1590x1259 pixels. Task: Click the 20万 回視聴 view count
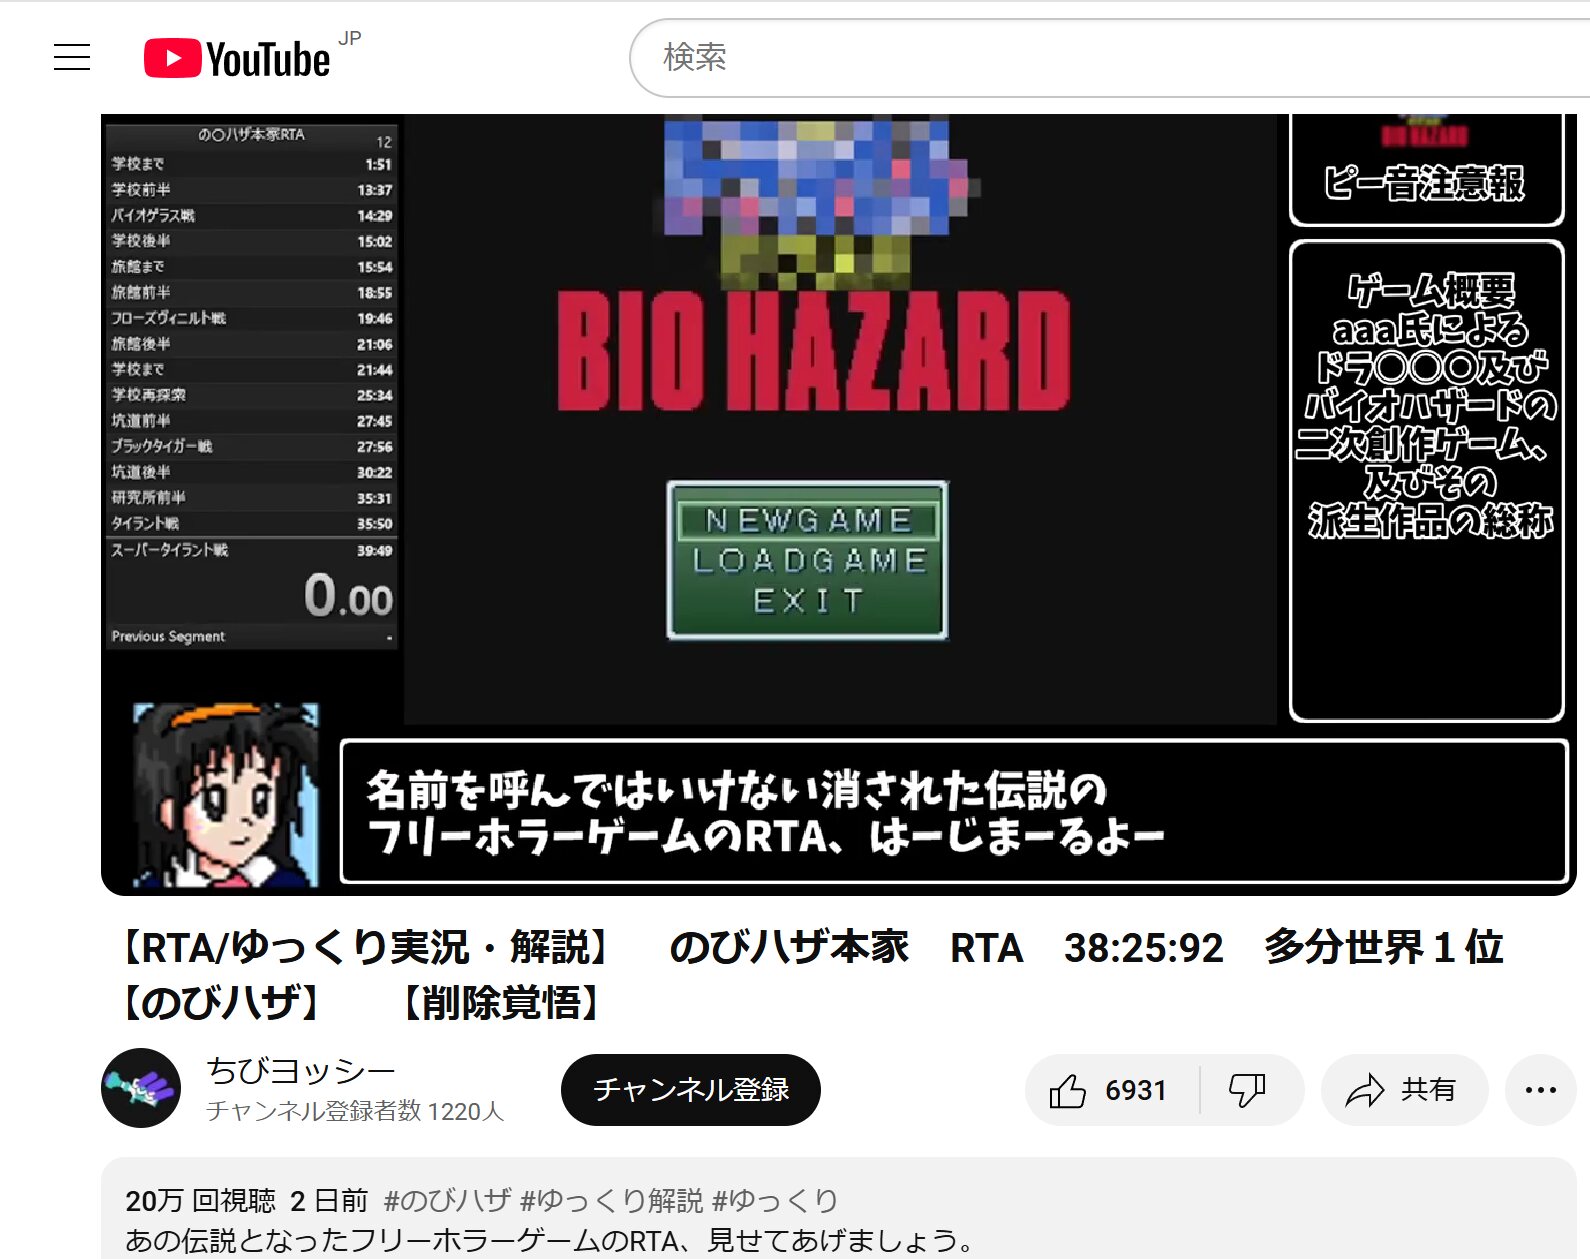pos(200,1200)
